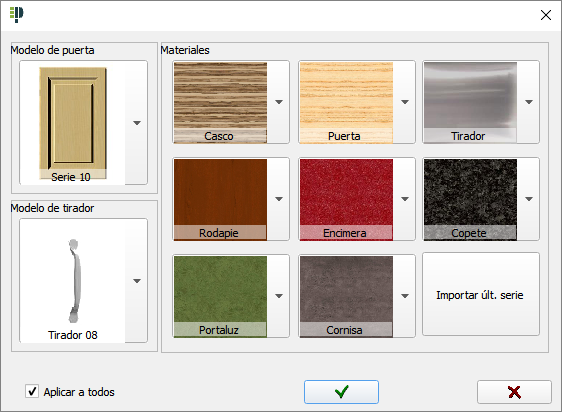The height and width of the screenshot is (412, 562).
Task: Expand the Encimera material dropdown
Action: point(405,199)
